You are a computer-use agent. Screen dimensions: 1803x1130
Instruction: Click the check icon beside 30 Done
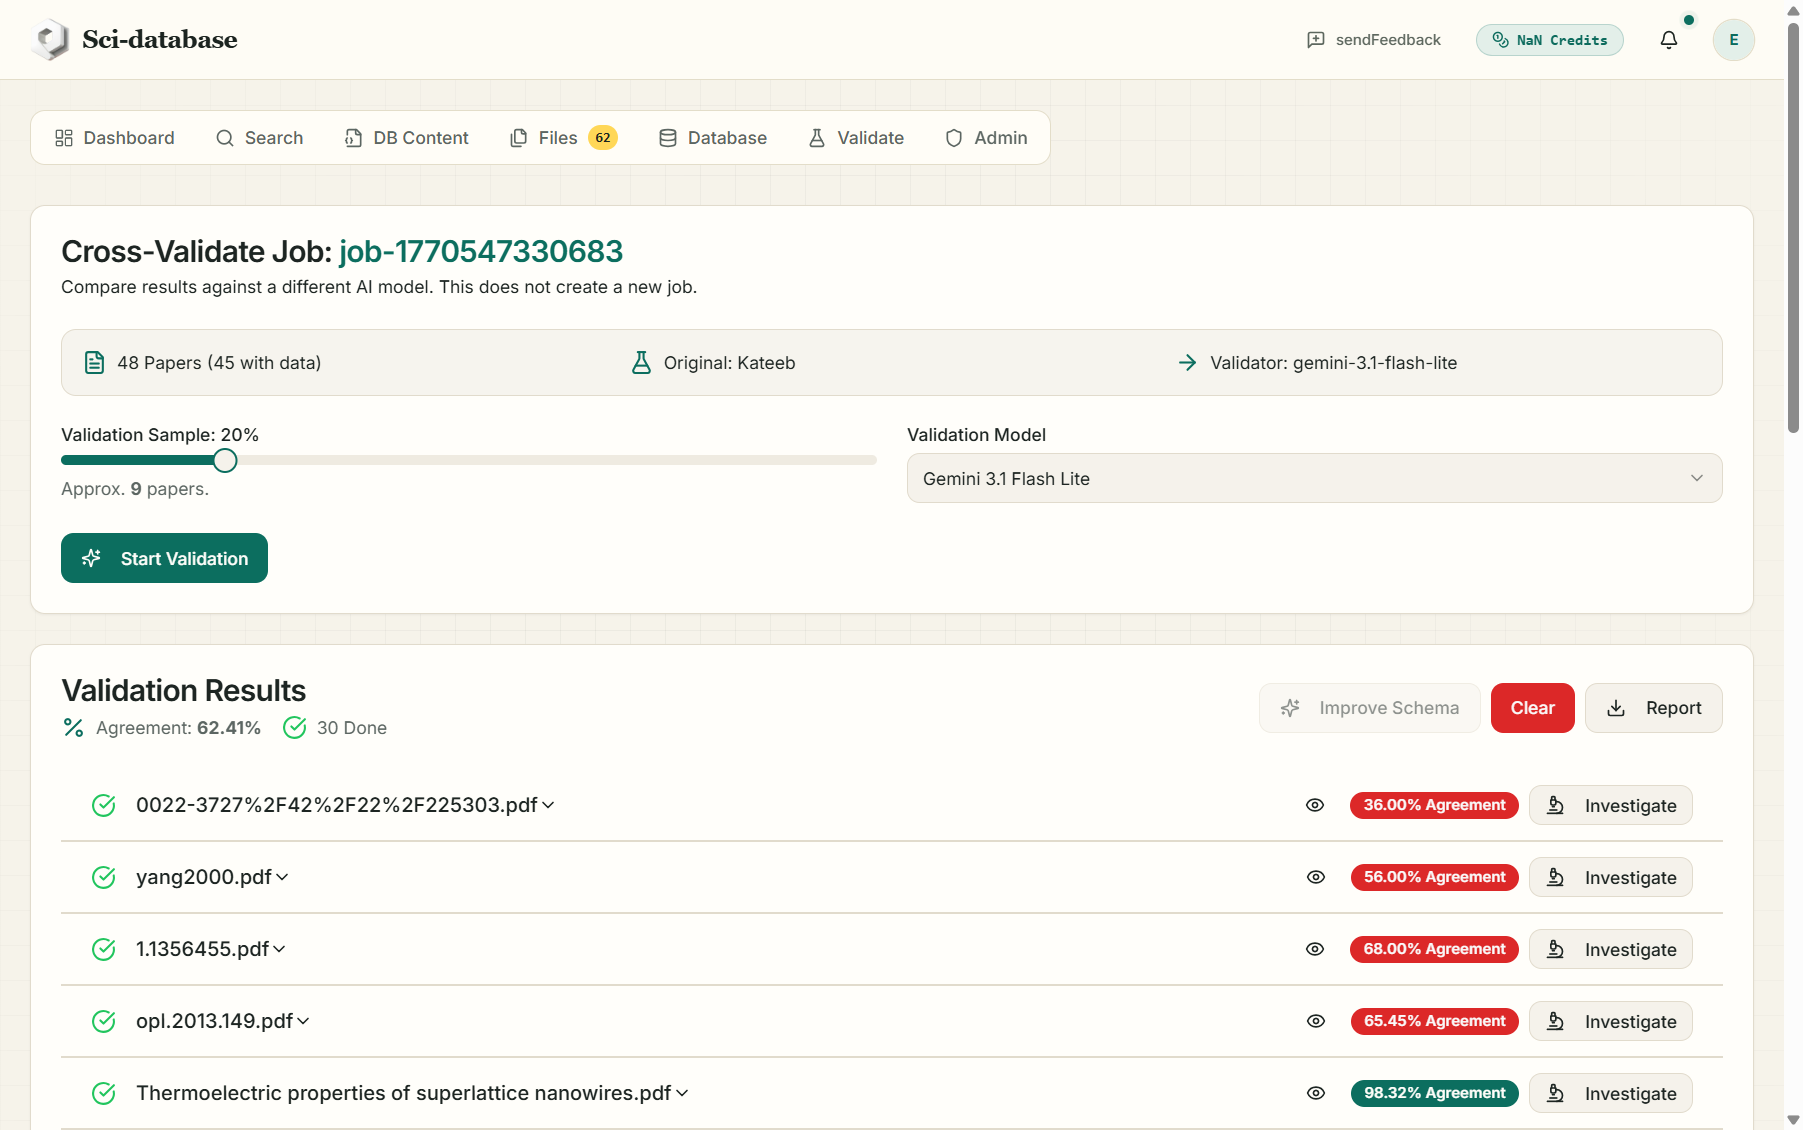pos(294,728)
